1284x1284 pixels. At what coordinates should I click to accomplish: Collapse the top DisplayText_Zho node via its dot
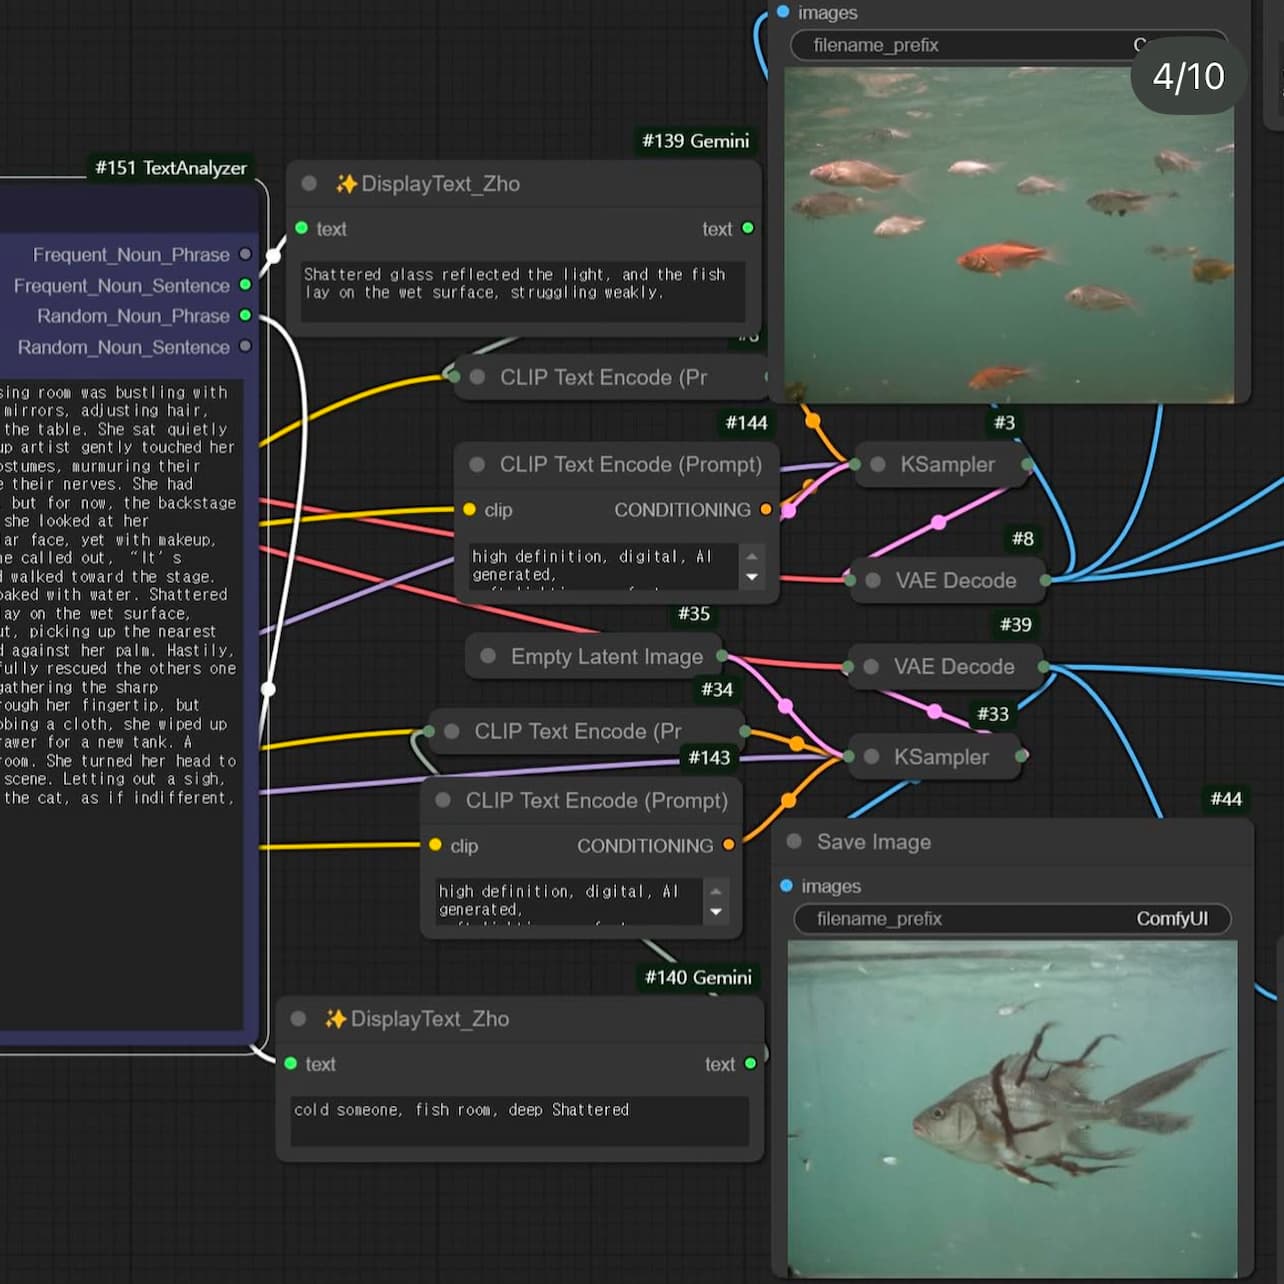[309, 184]
